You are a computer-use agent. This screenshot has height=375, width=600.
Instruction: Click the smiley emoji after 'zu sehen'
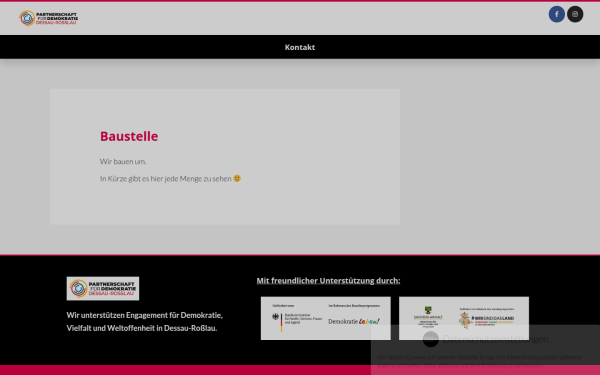(237, 178)
